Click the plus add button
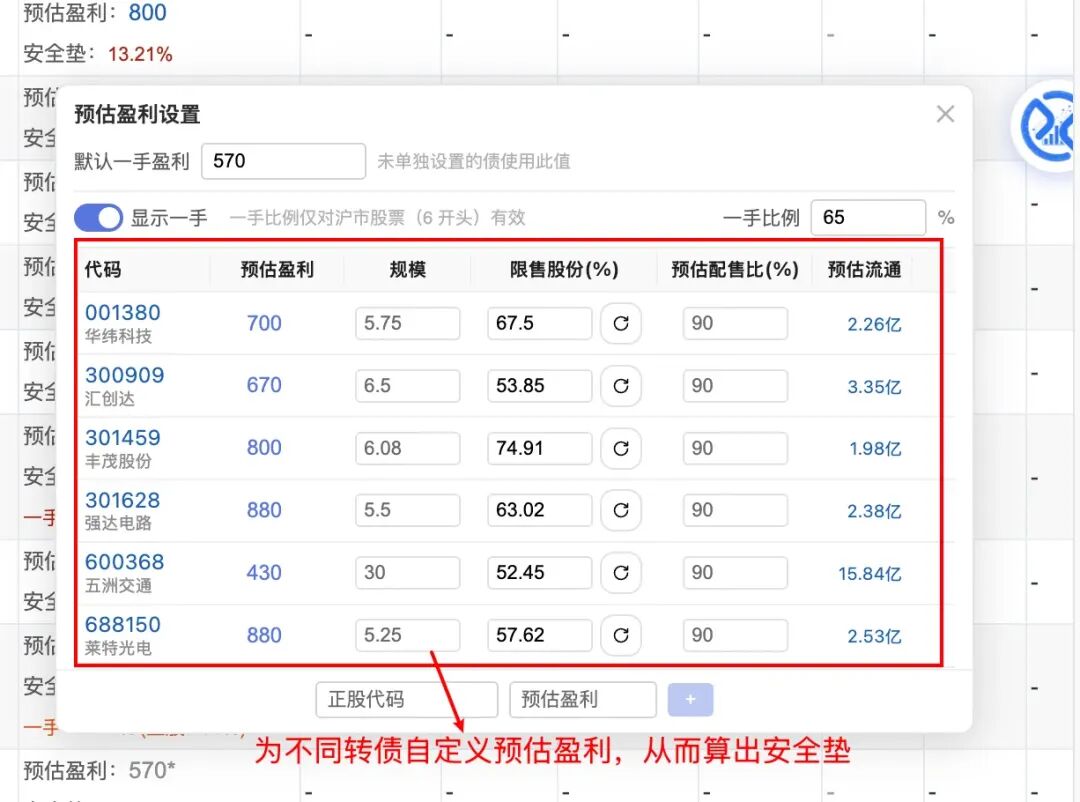Screen dimensions: 1080x802 (x=690, y=699)
